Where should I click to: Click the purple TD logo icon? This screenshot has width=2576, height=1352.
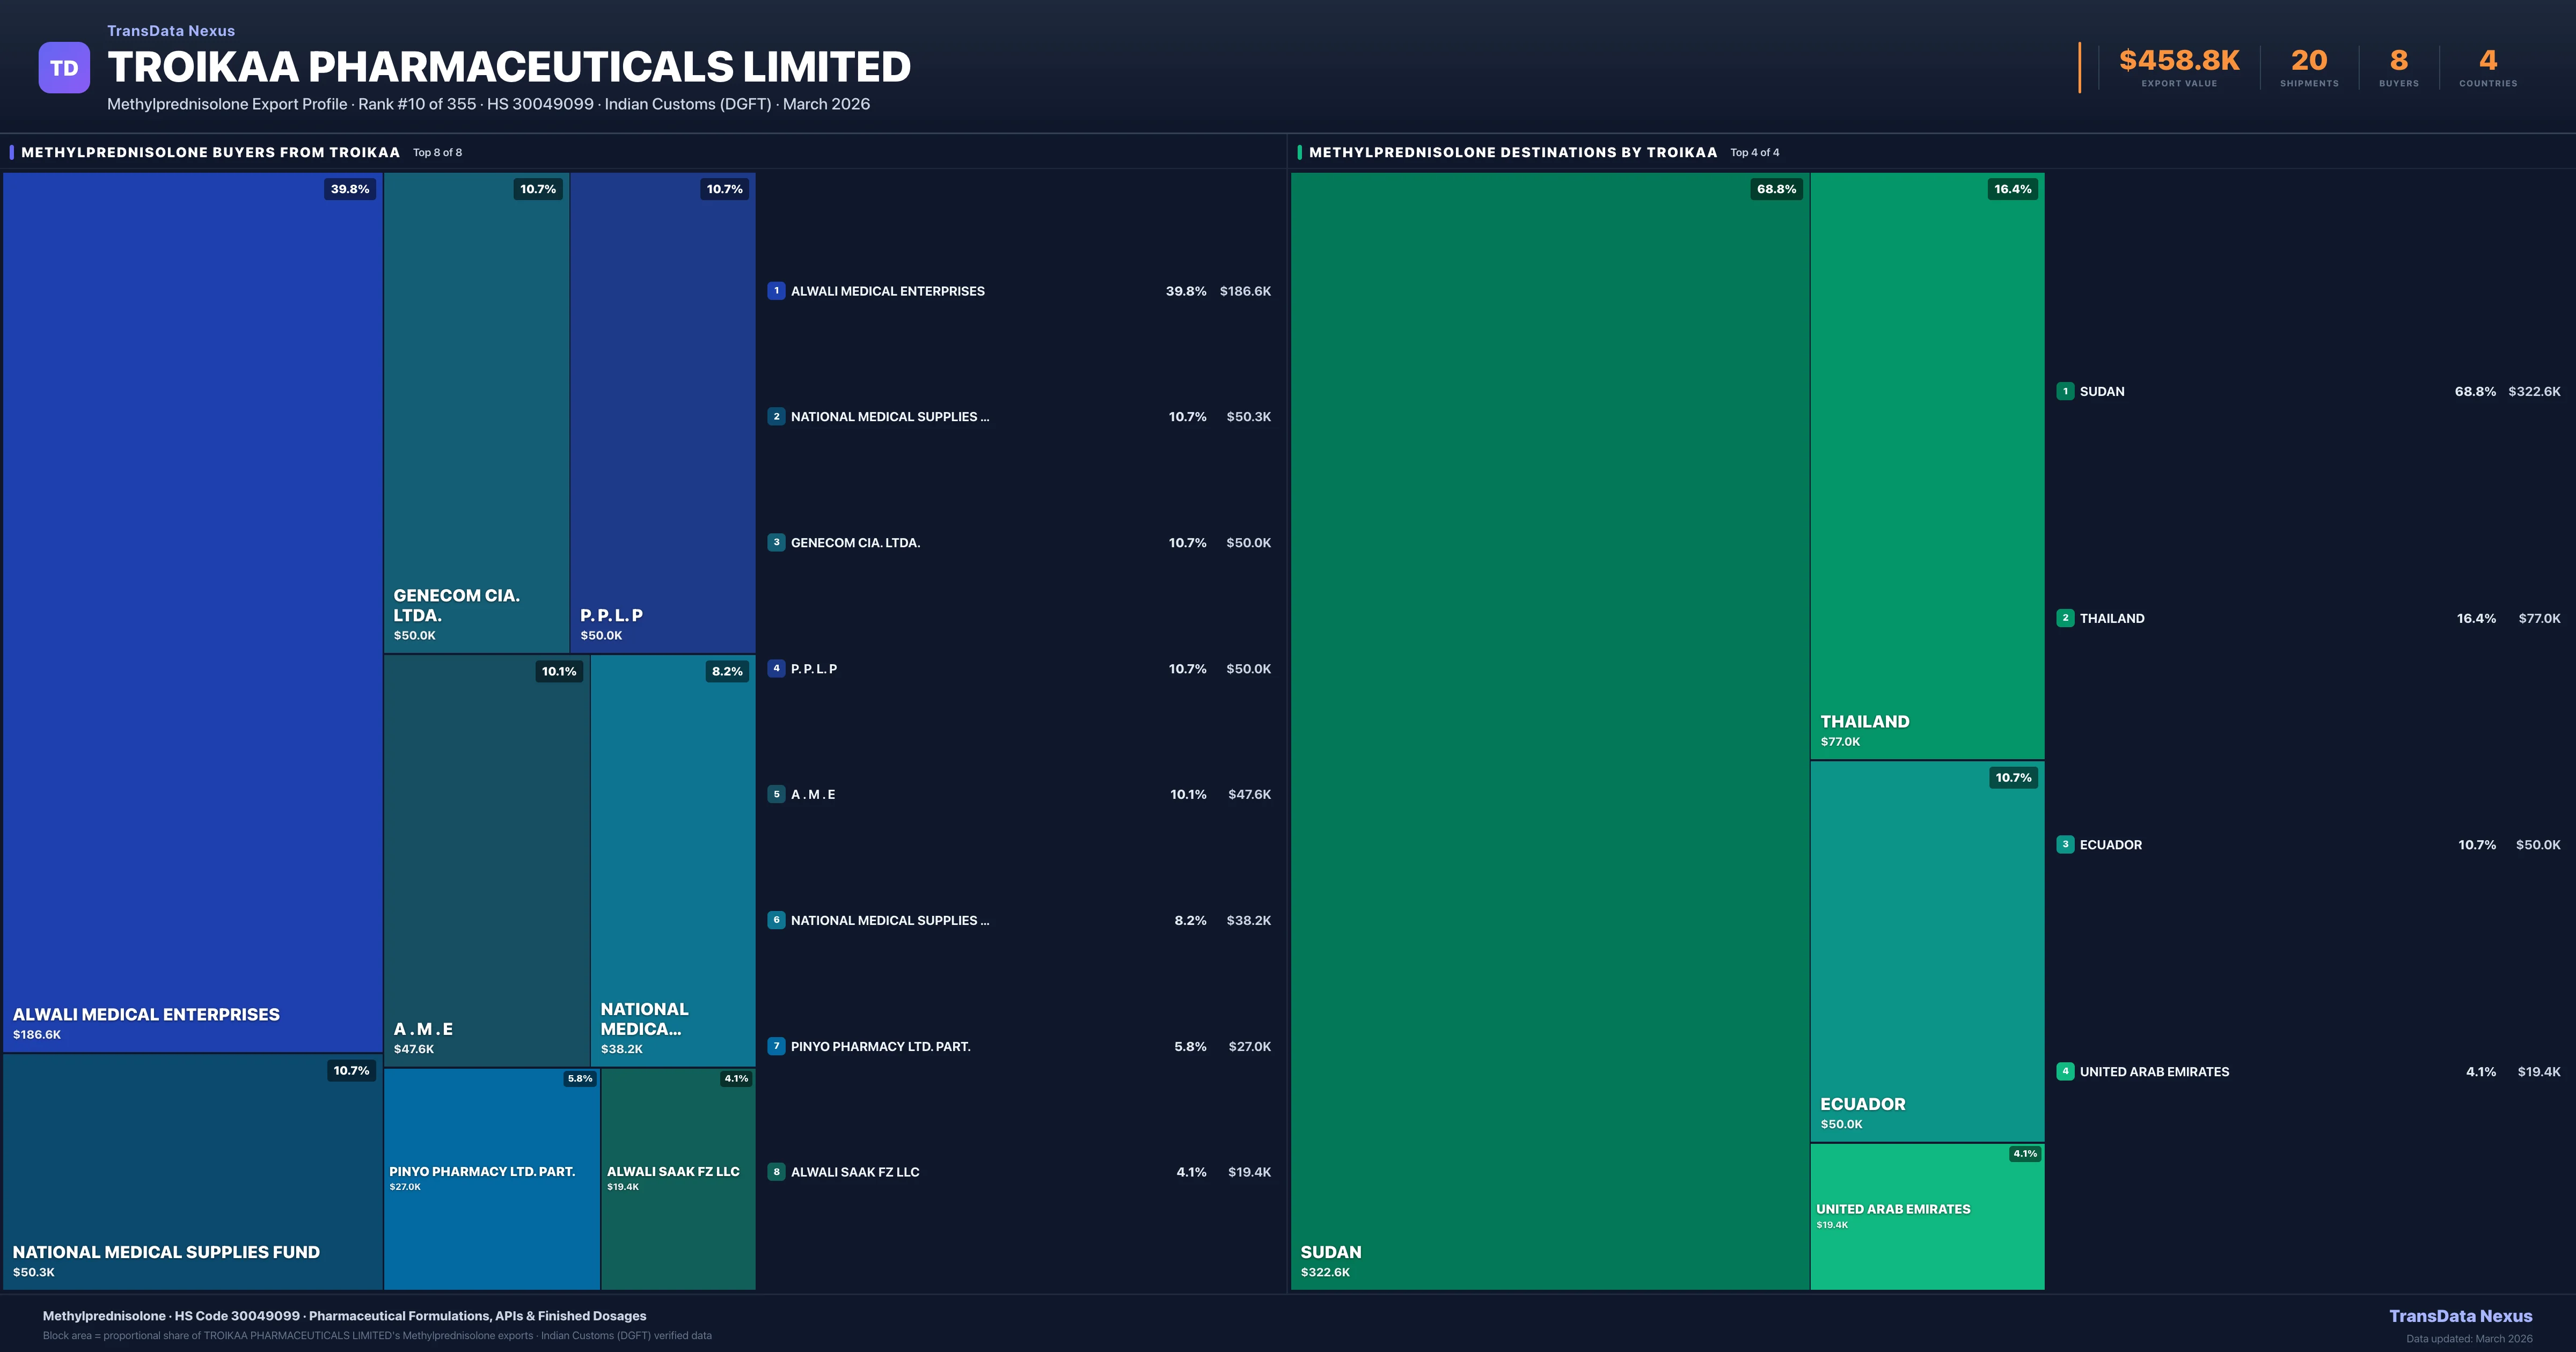tap(64, 68)
